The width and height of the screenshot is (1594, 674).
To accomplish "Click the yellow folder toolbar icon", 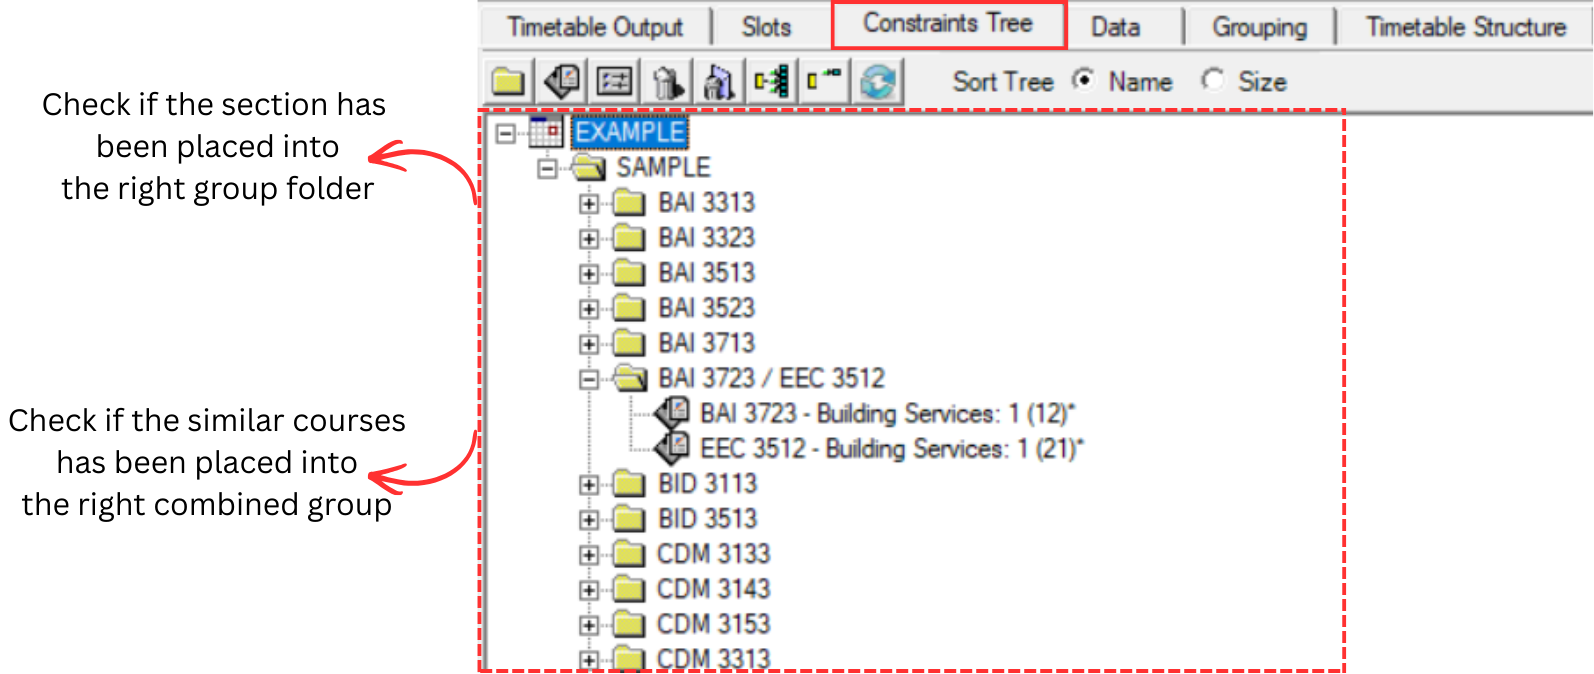I will click(508, 81).
